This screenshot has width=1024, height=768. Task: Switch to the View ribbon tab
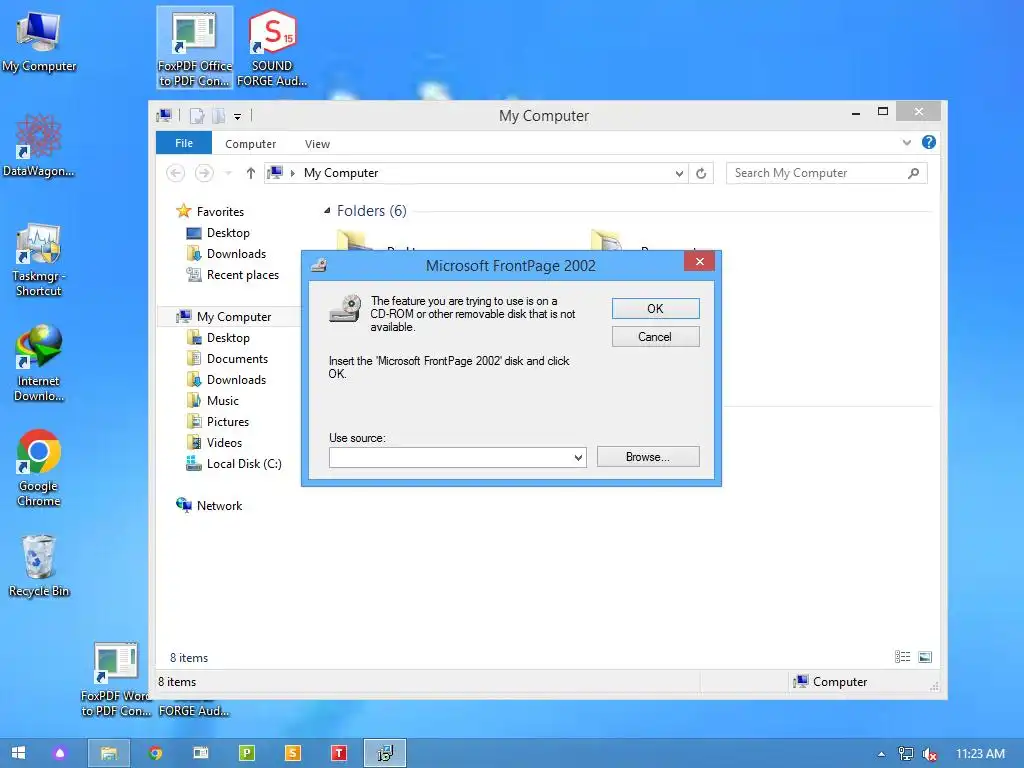(317, 144)
